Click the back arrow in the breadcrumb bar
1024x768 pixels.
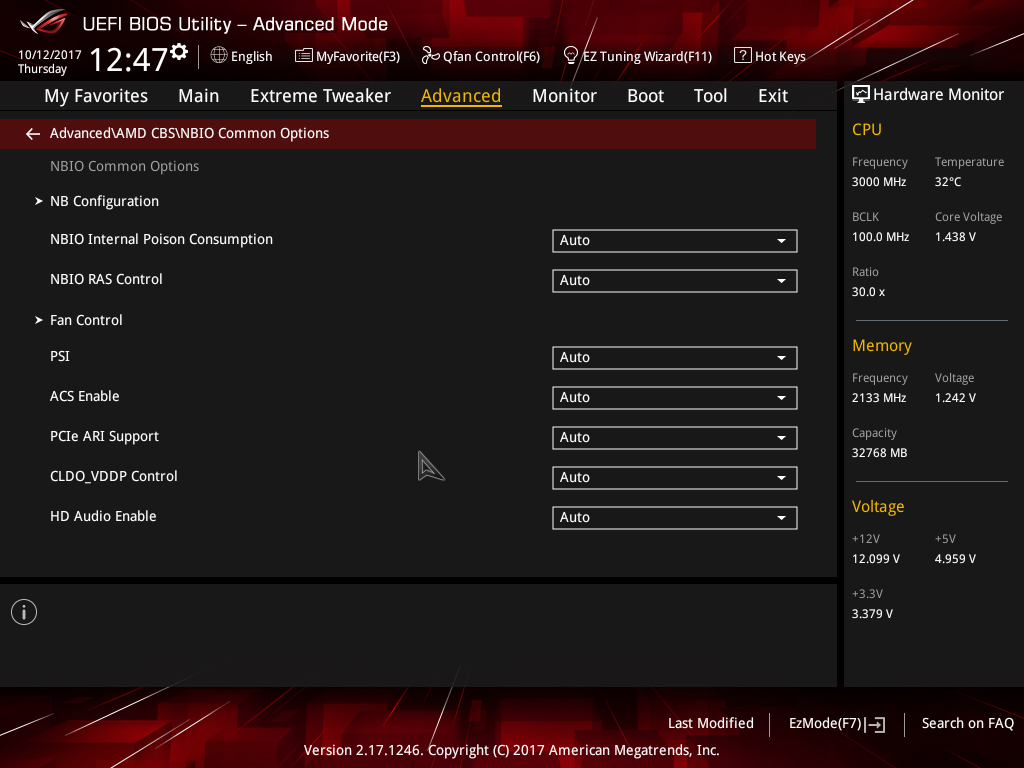33,134
